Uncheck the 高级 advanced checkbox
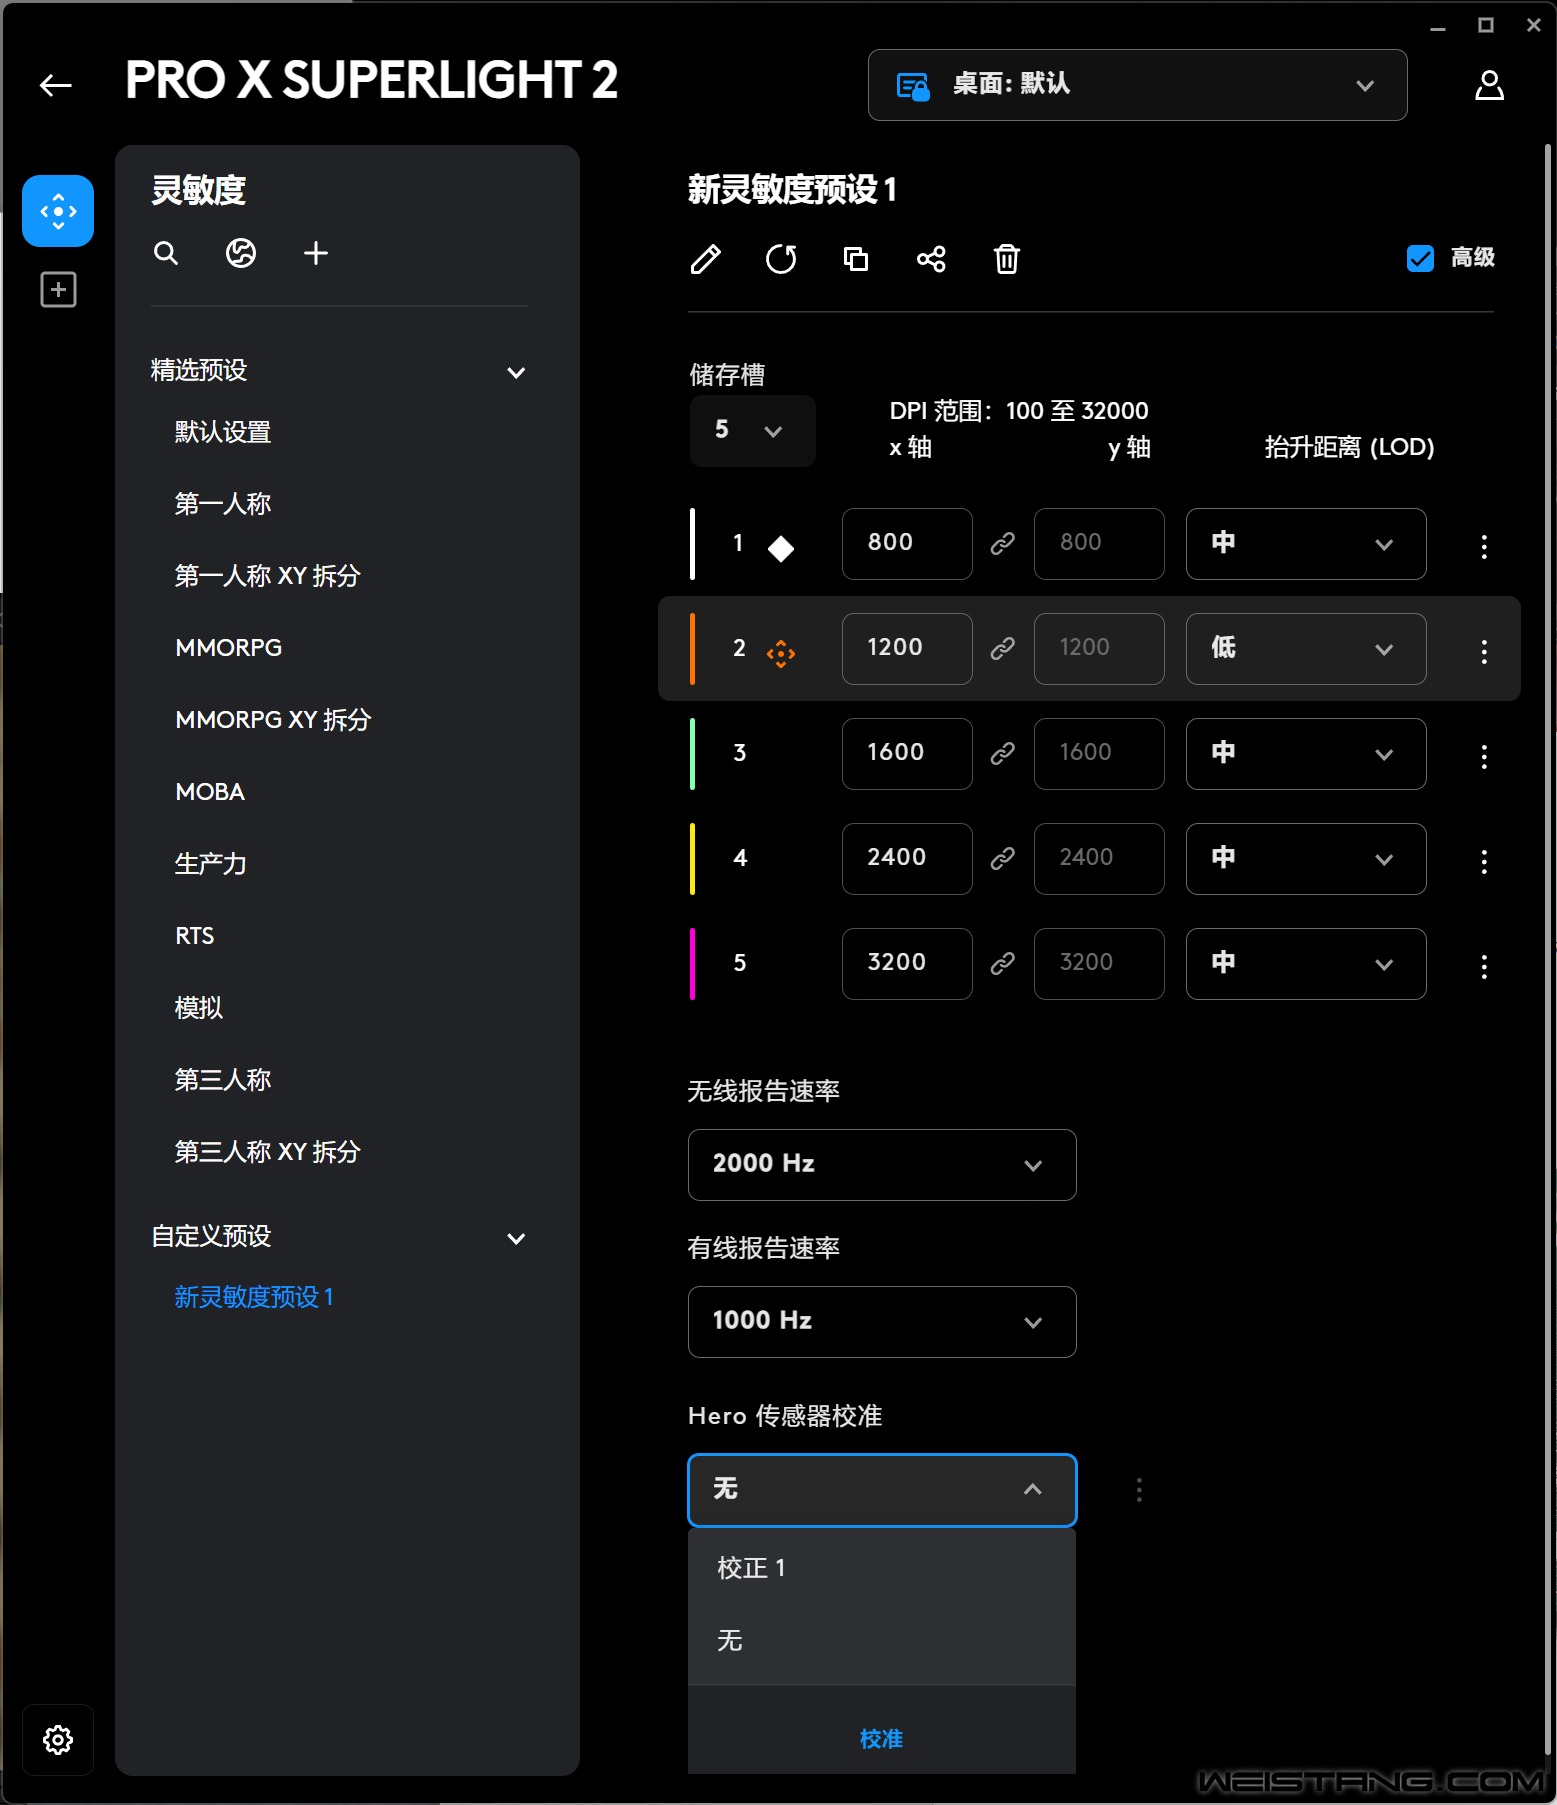1557x1805 pixels. [1420, 258]
